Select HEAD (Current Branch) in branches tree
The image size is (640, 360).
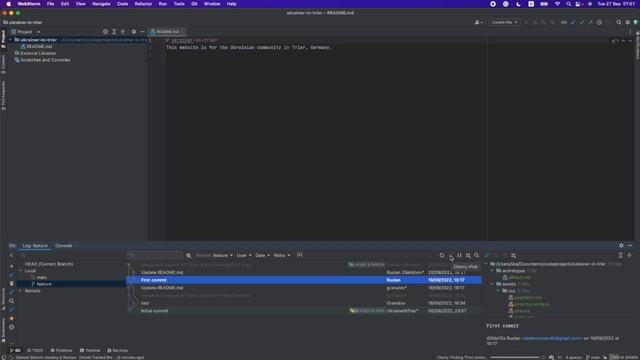(x=49, y=264)
